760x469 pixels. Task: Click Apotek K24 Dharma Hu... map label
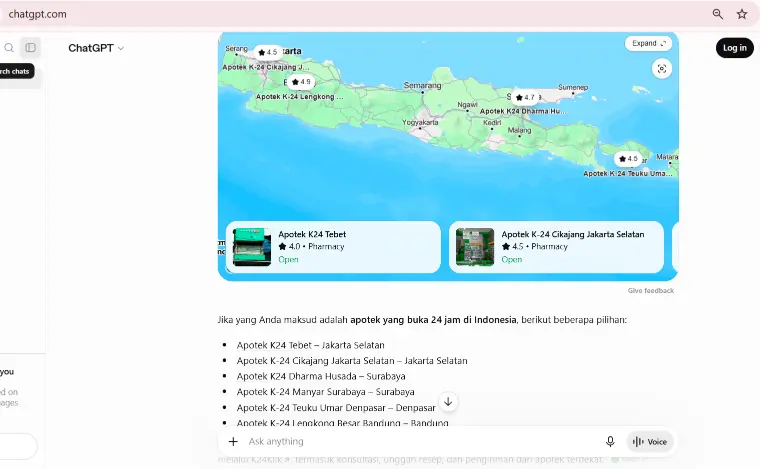(523, 111)
